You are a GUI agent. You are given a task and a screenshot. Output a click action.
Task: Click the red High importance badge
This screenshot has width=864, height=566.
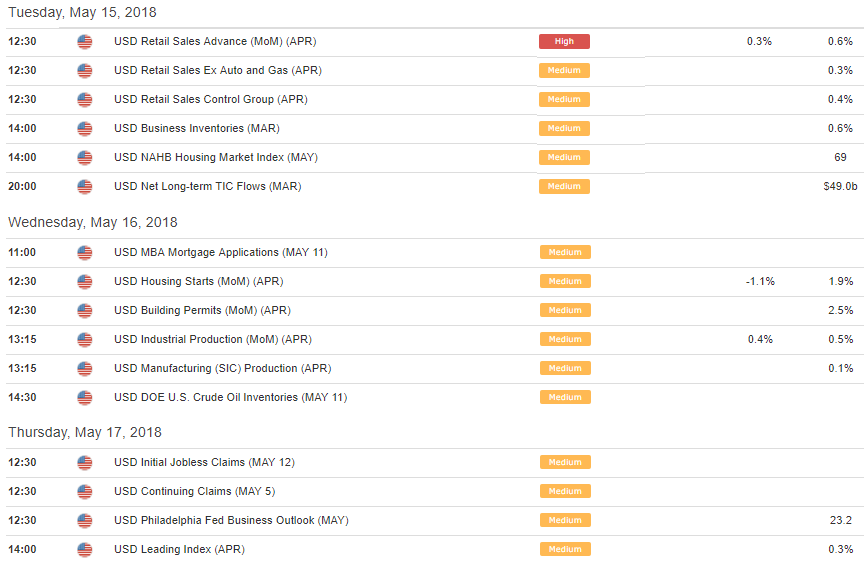pos(564,42)
